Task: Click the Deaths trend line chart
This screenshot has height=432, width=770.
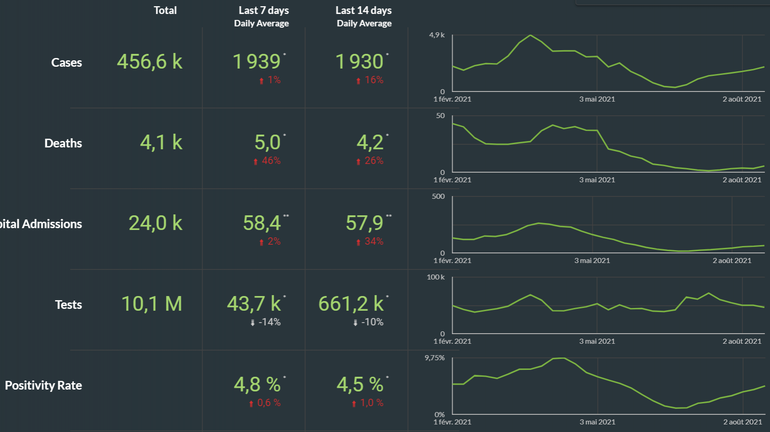Action: point(608,145)
